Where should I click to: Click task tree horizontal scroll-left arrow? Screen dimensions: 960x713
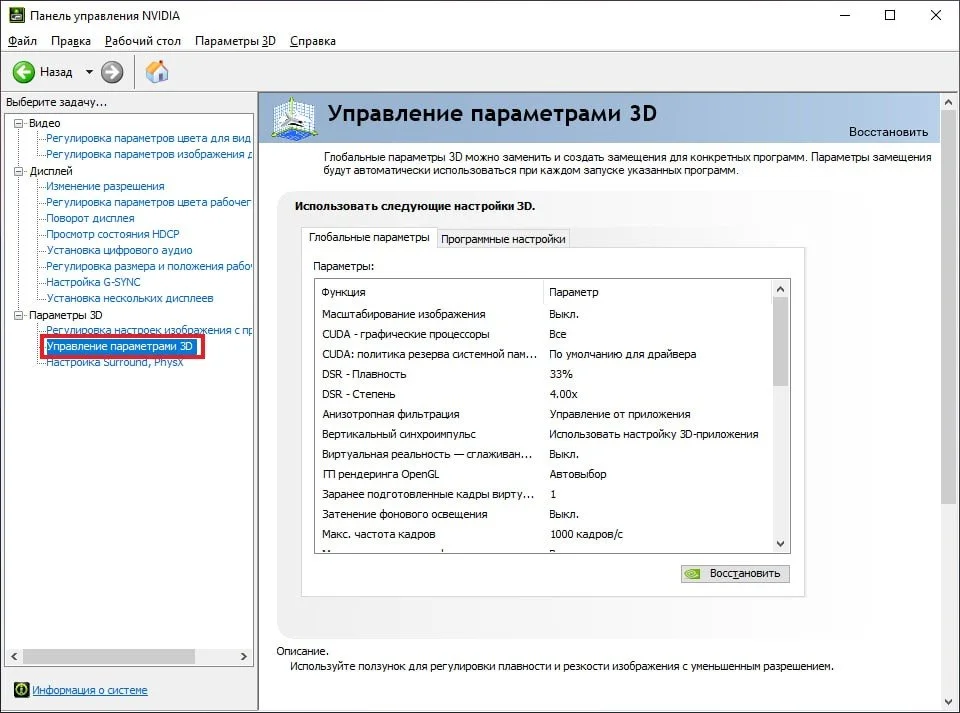[x=14, y=656]
